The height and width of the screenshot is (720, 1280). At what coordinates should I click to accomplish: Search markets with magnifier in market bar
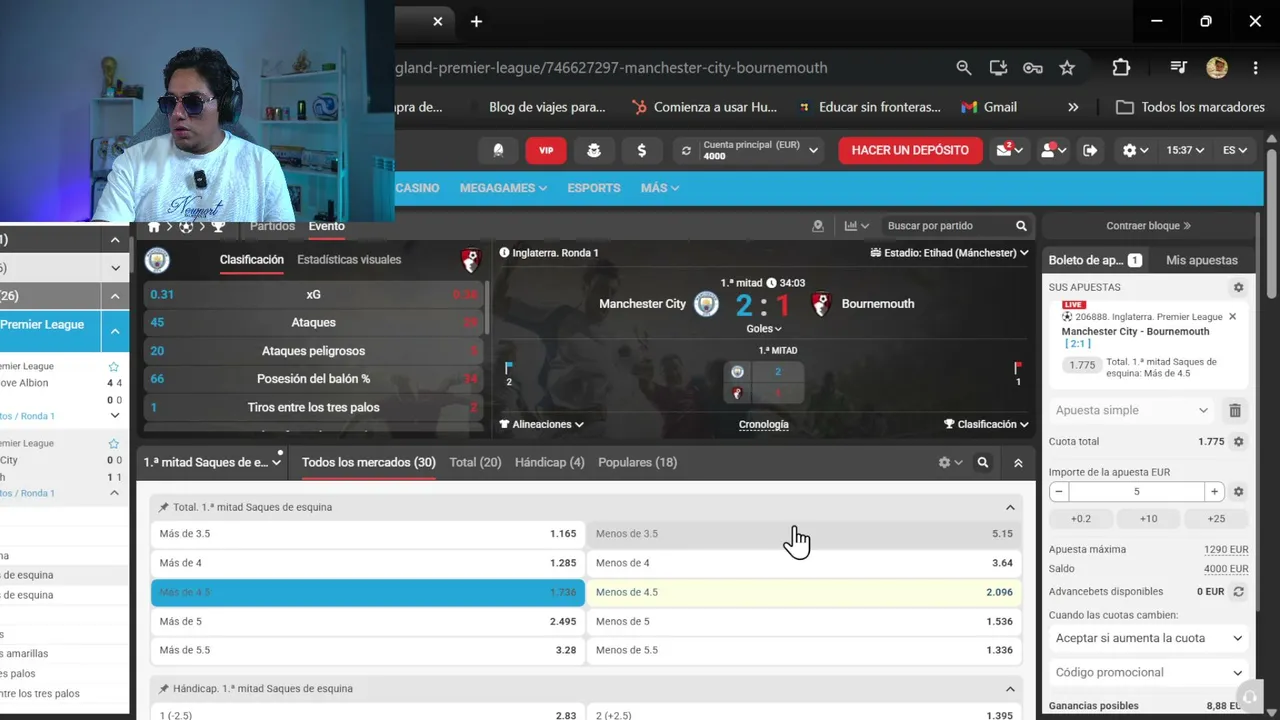click(x=983, y=463)
